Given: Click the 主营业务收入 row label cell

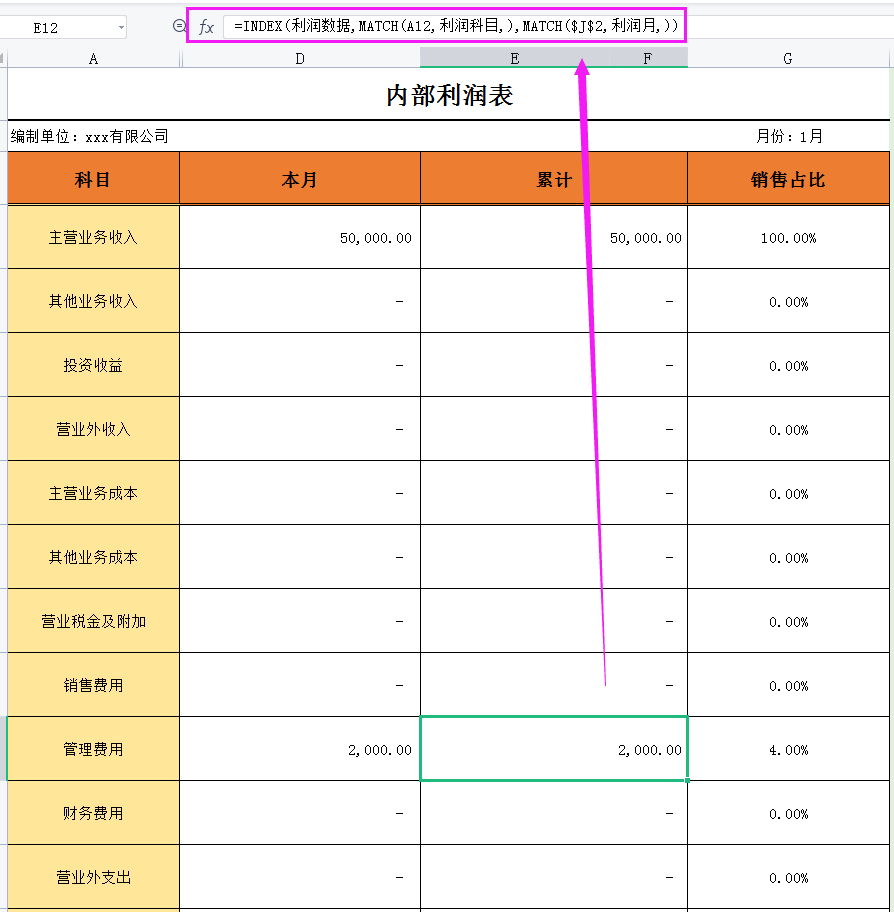Looking at the screenshot, I should [93, 237].
